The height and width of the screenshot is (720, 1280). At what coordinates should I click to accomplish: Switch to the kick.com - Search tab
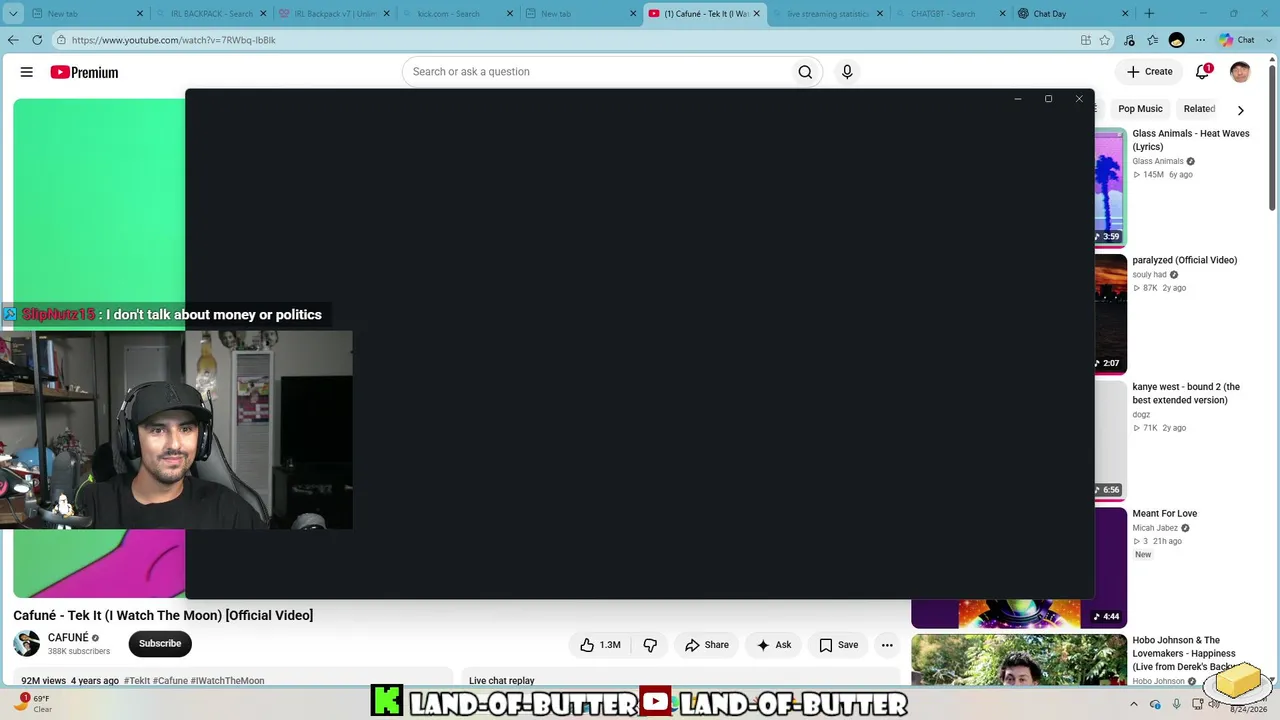click(456, 14)
